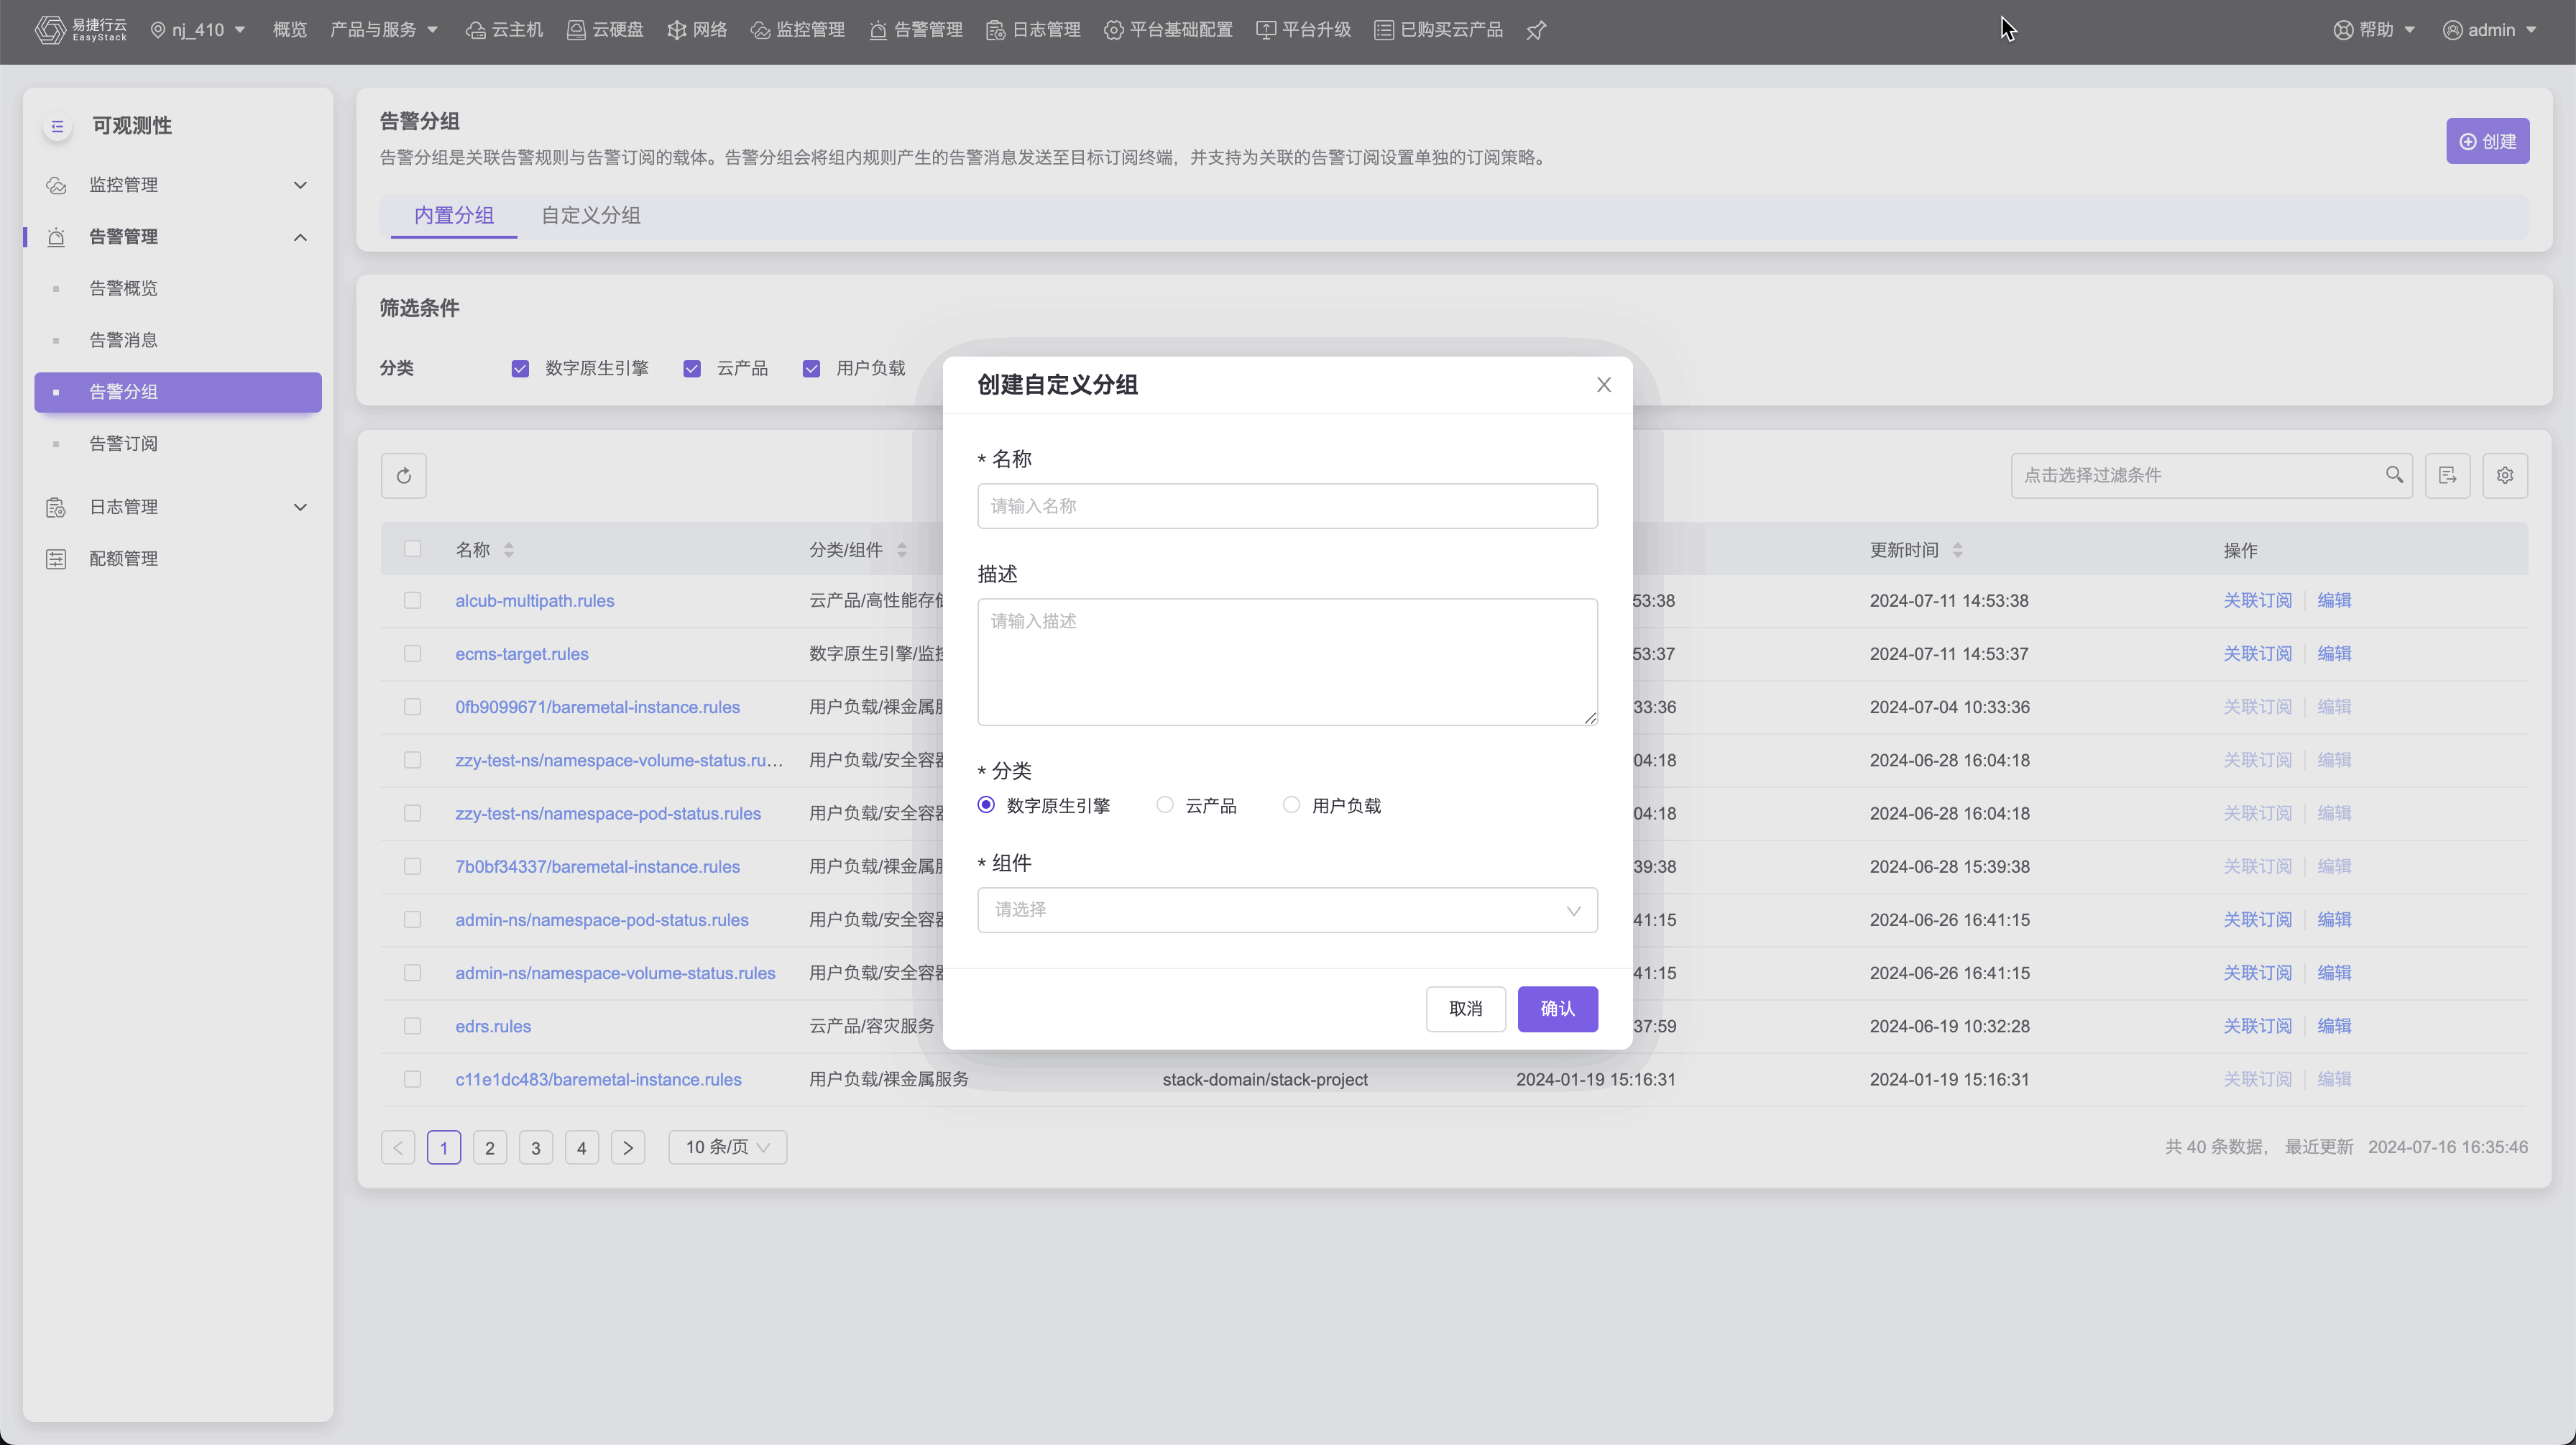This screenshot has width=2576, height=1445.
Task: Click the export list icon button
Action: tap(2447, 476)
